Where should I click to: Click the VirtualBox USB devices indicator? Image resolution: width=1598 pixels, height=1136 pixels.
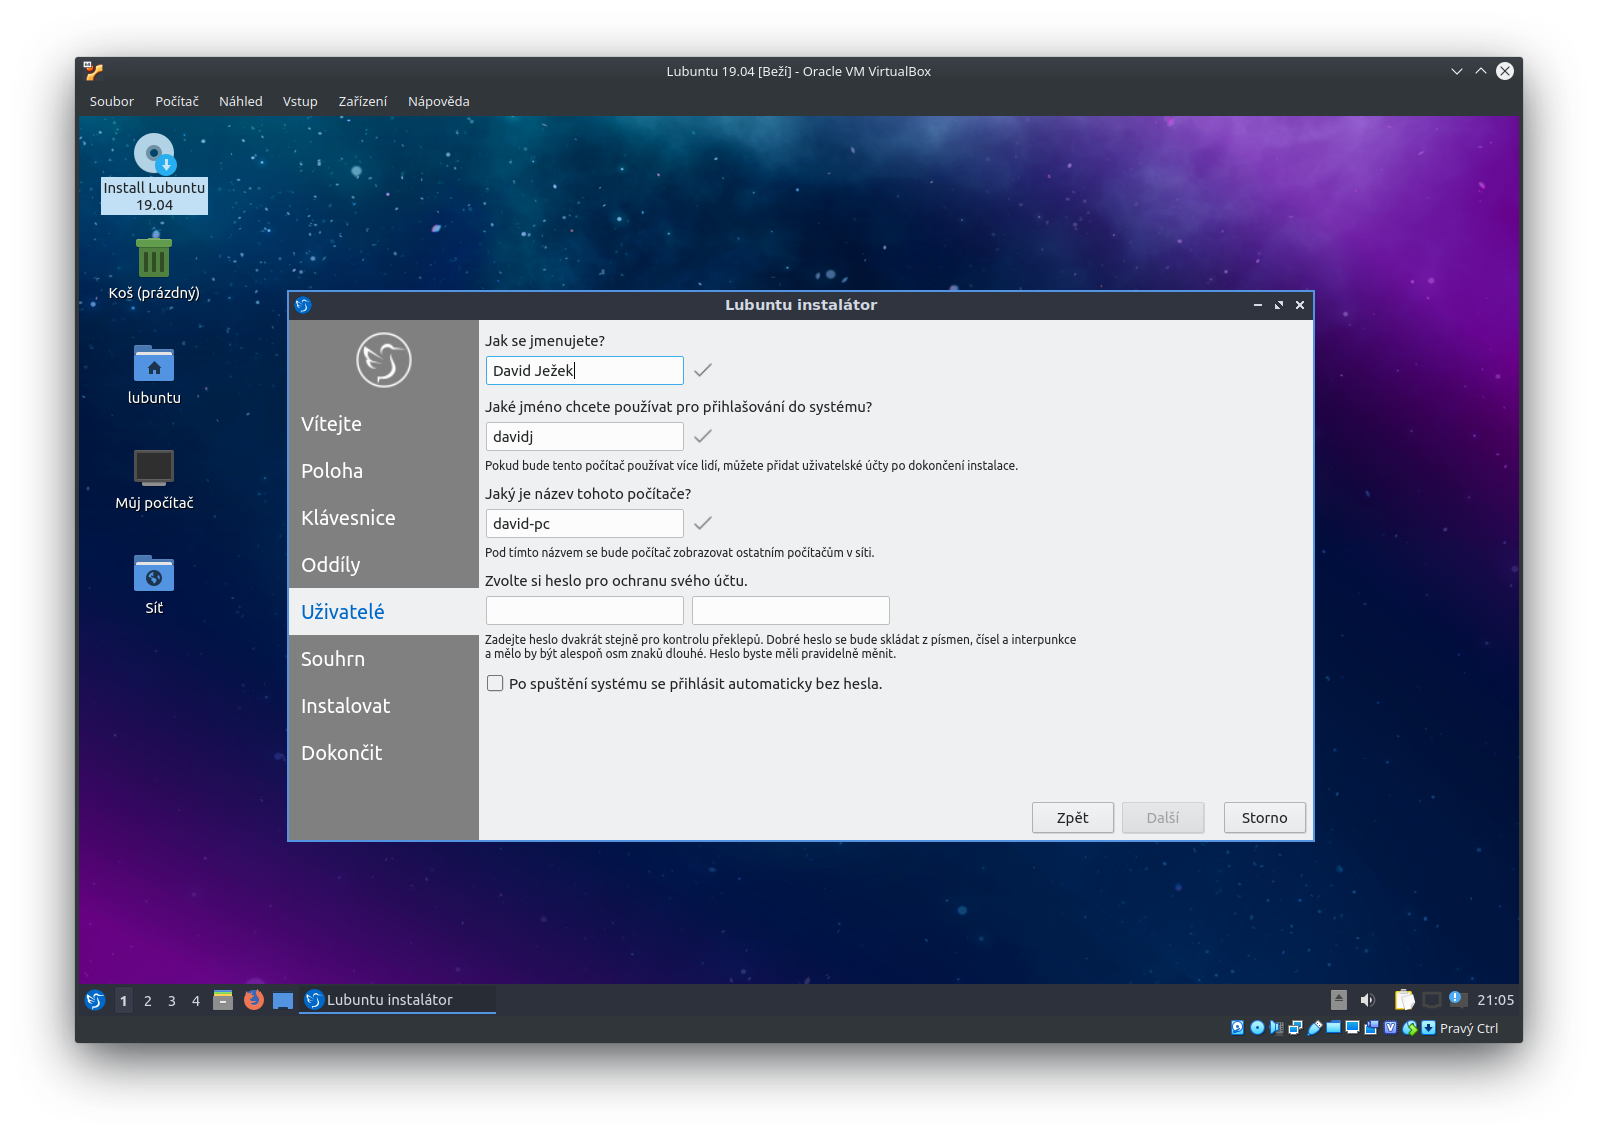(1314, 1028)
